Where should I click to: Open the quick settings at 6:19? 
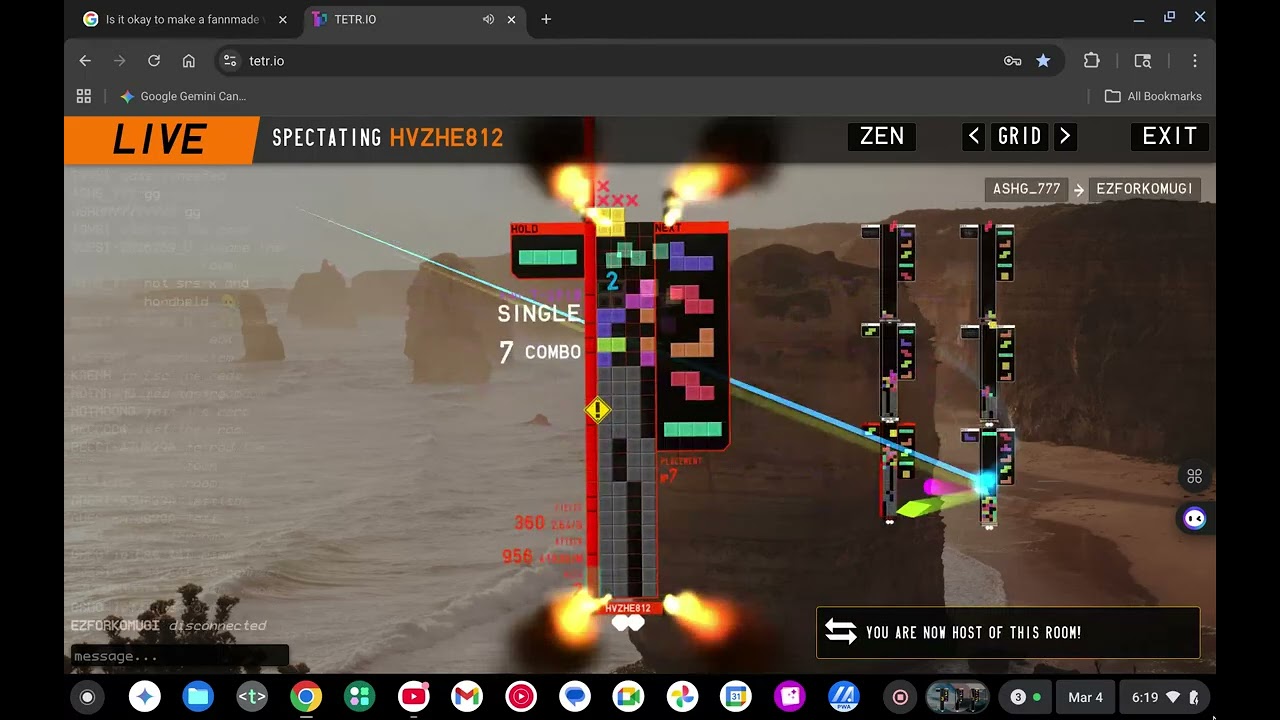1165,697
